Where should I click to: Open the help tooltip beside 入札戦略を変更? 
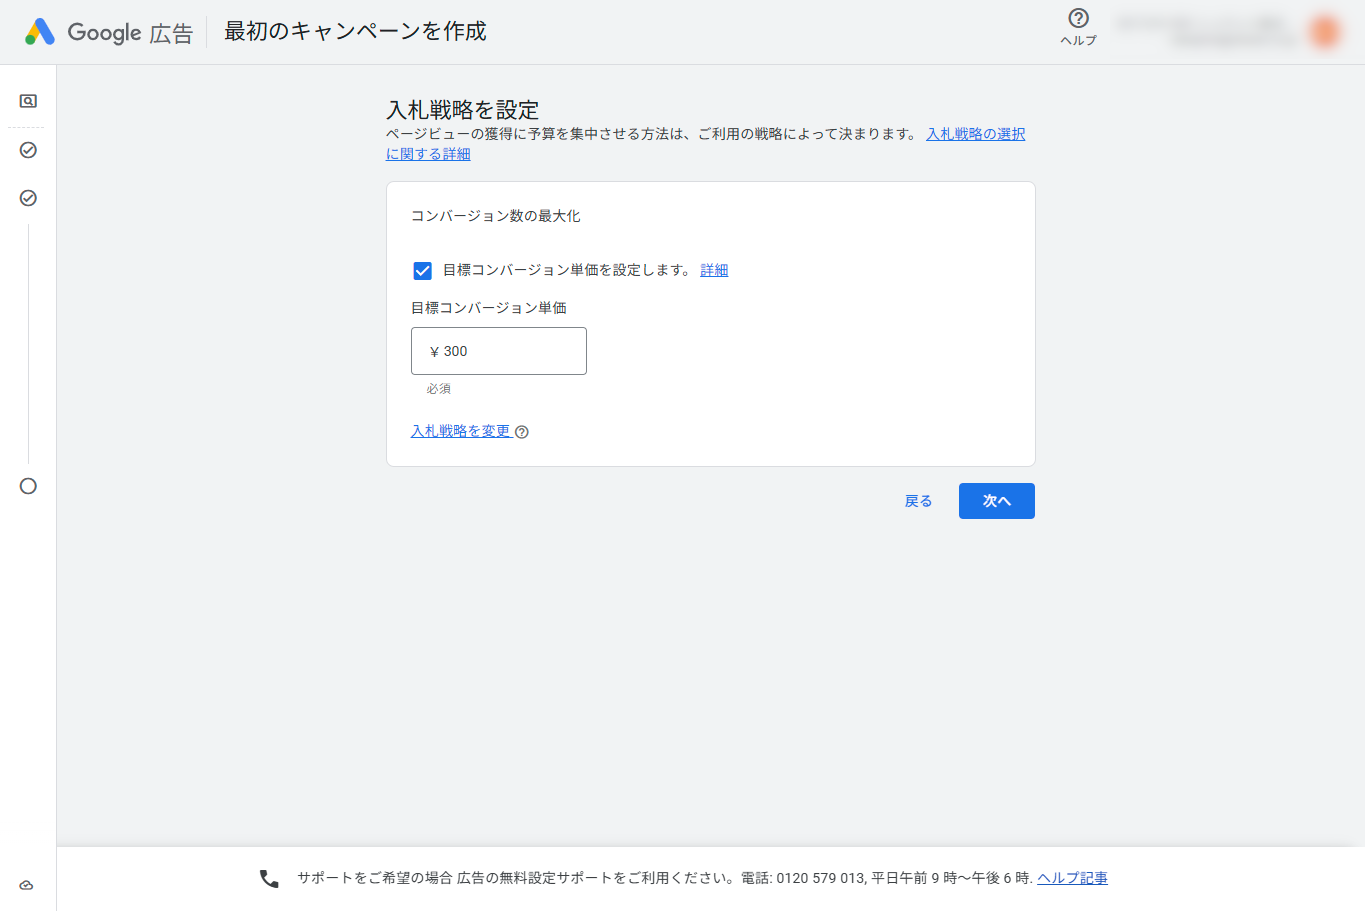(521, 431)
